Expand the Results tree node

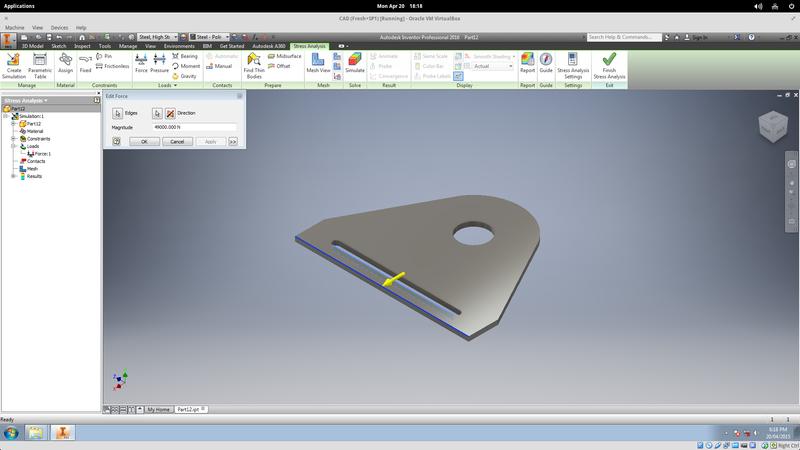tap(14, 176)
